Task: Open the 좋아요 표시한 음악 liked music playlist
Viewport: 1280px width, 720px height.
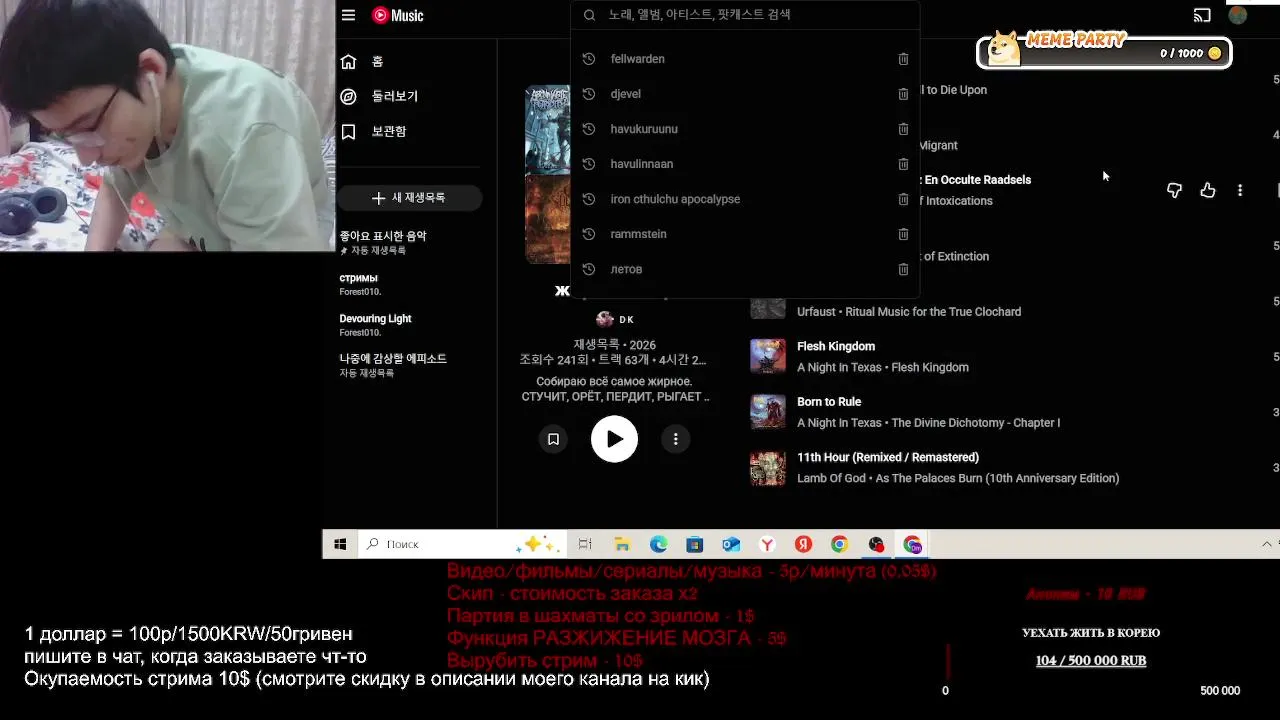Action: pyautogui.click(x=383, y=242)
